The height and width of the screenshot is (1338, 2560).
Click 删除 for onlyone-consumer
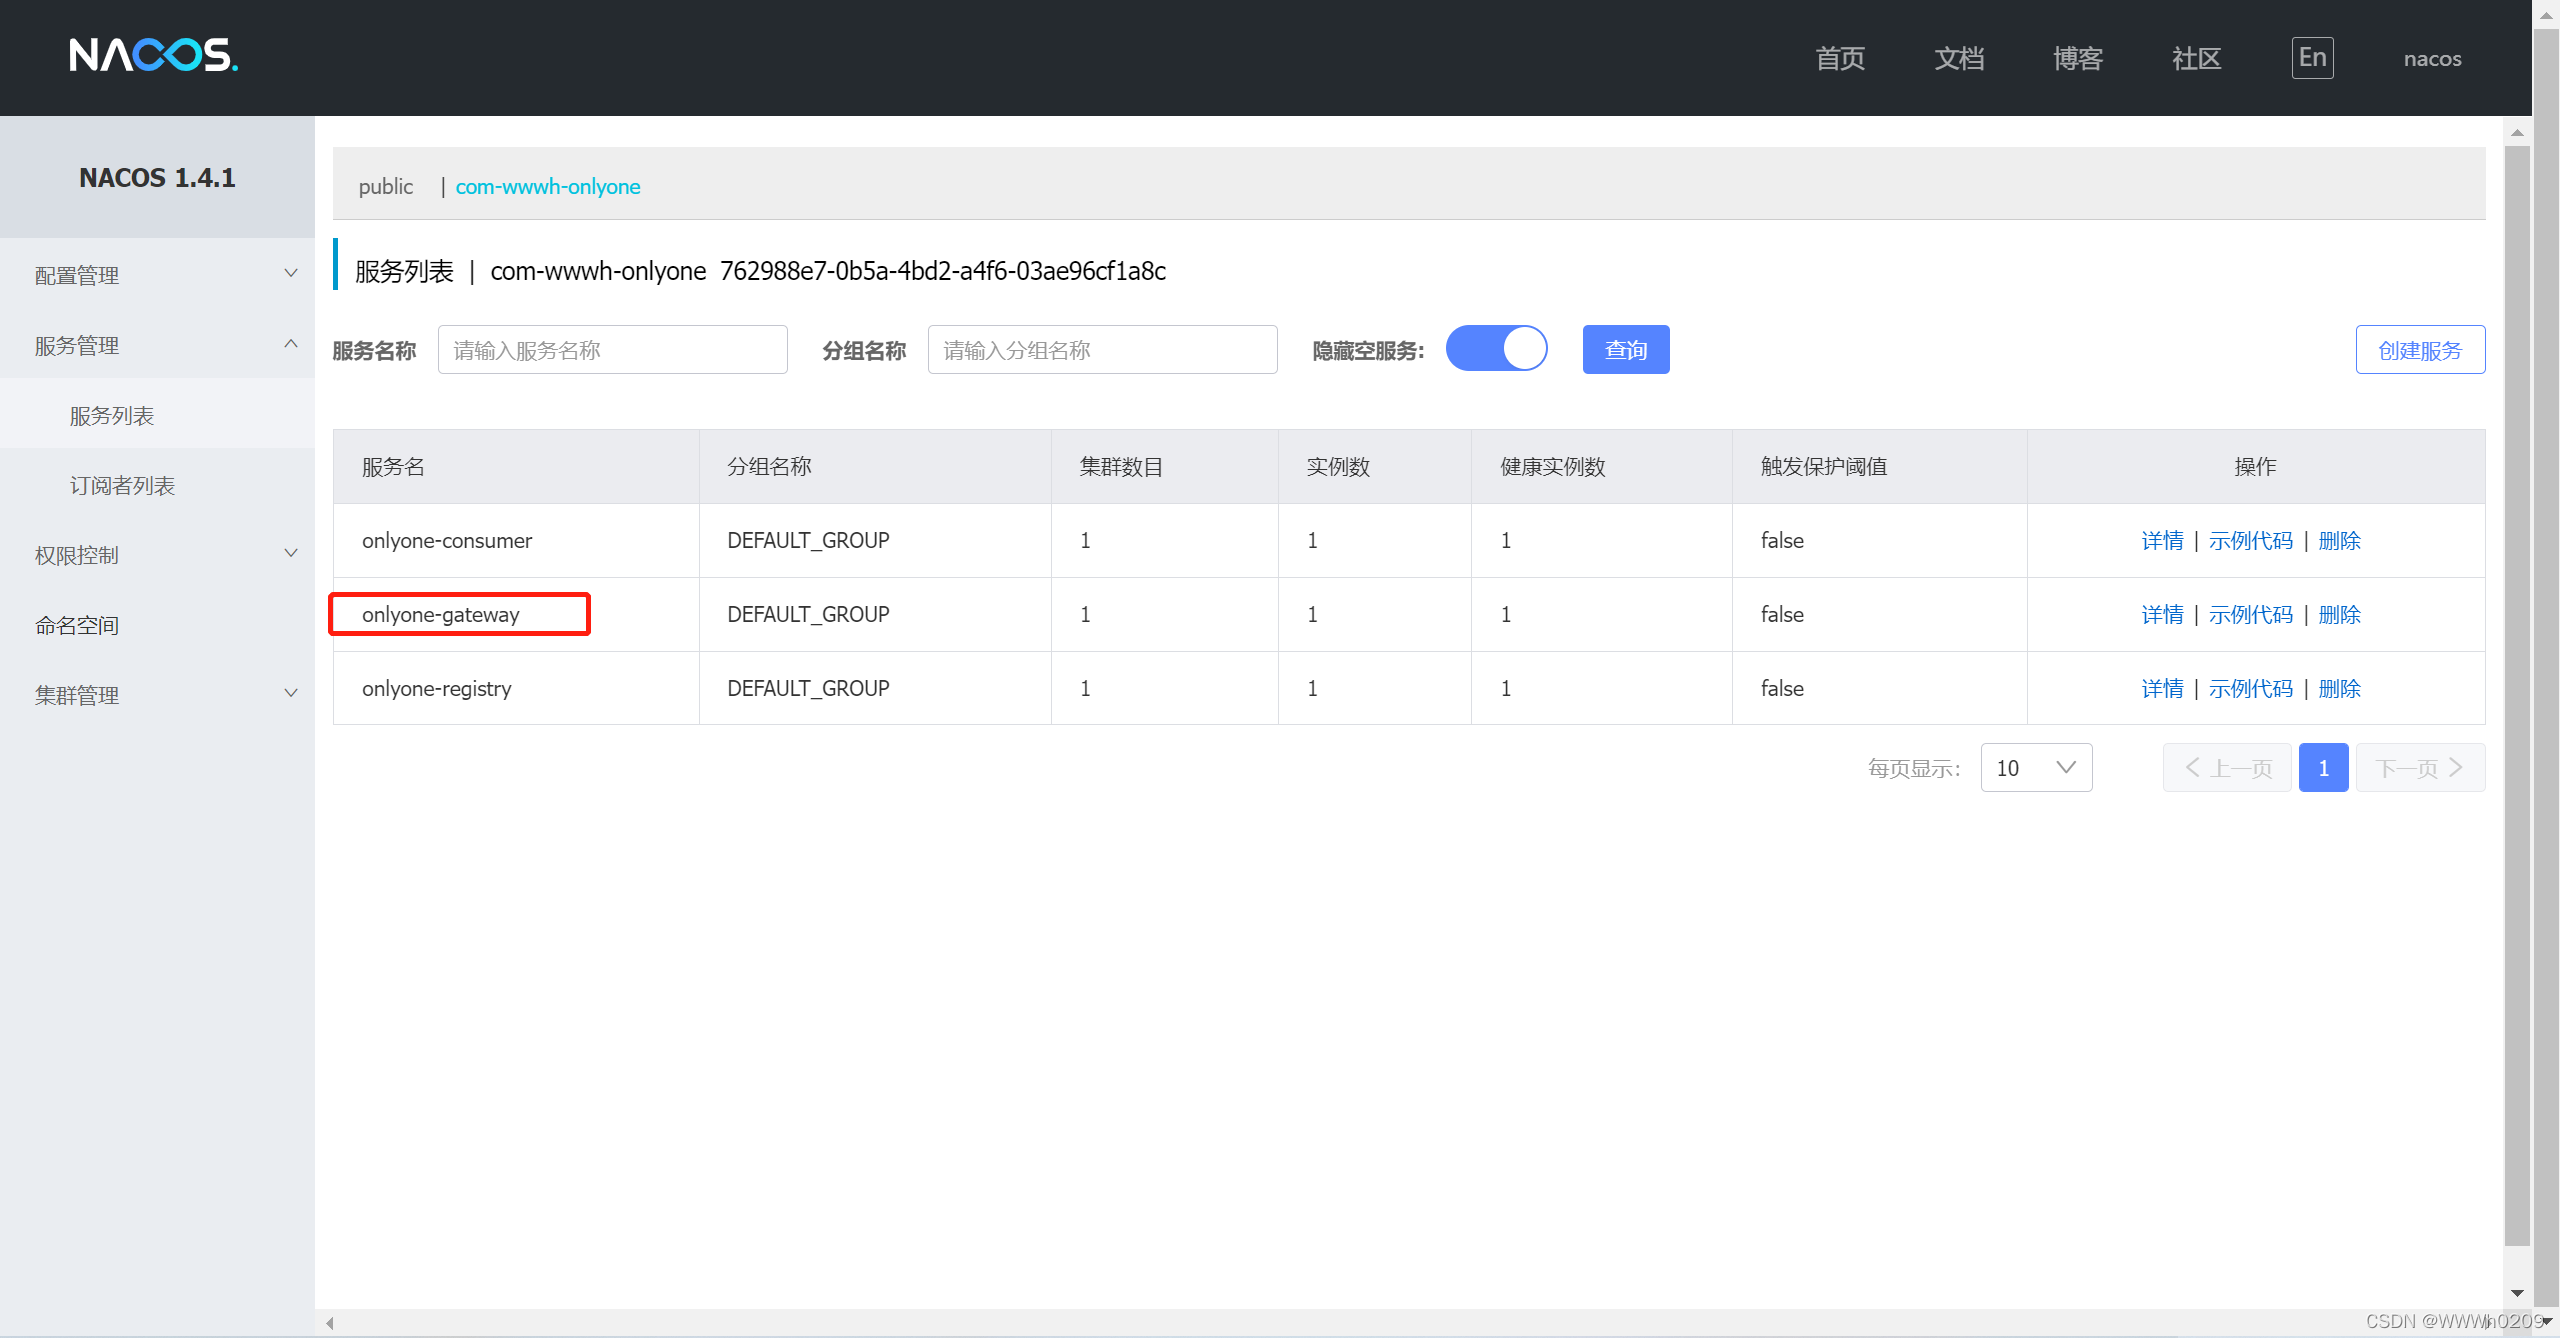[x=2339, y=541]
